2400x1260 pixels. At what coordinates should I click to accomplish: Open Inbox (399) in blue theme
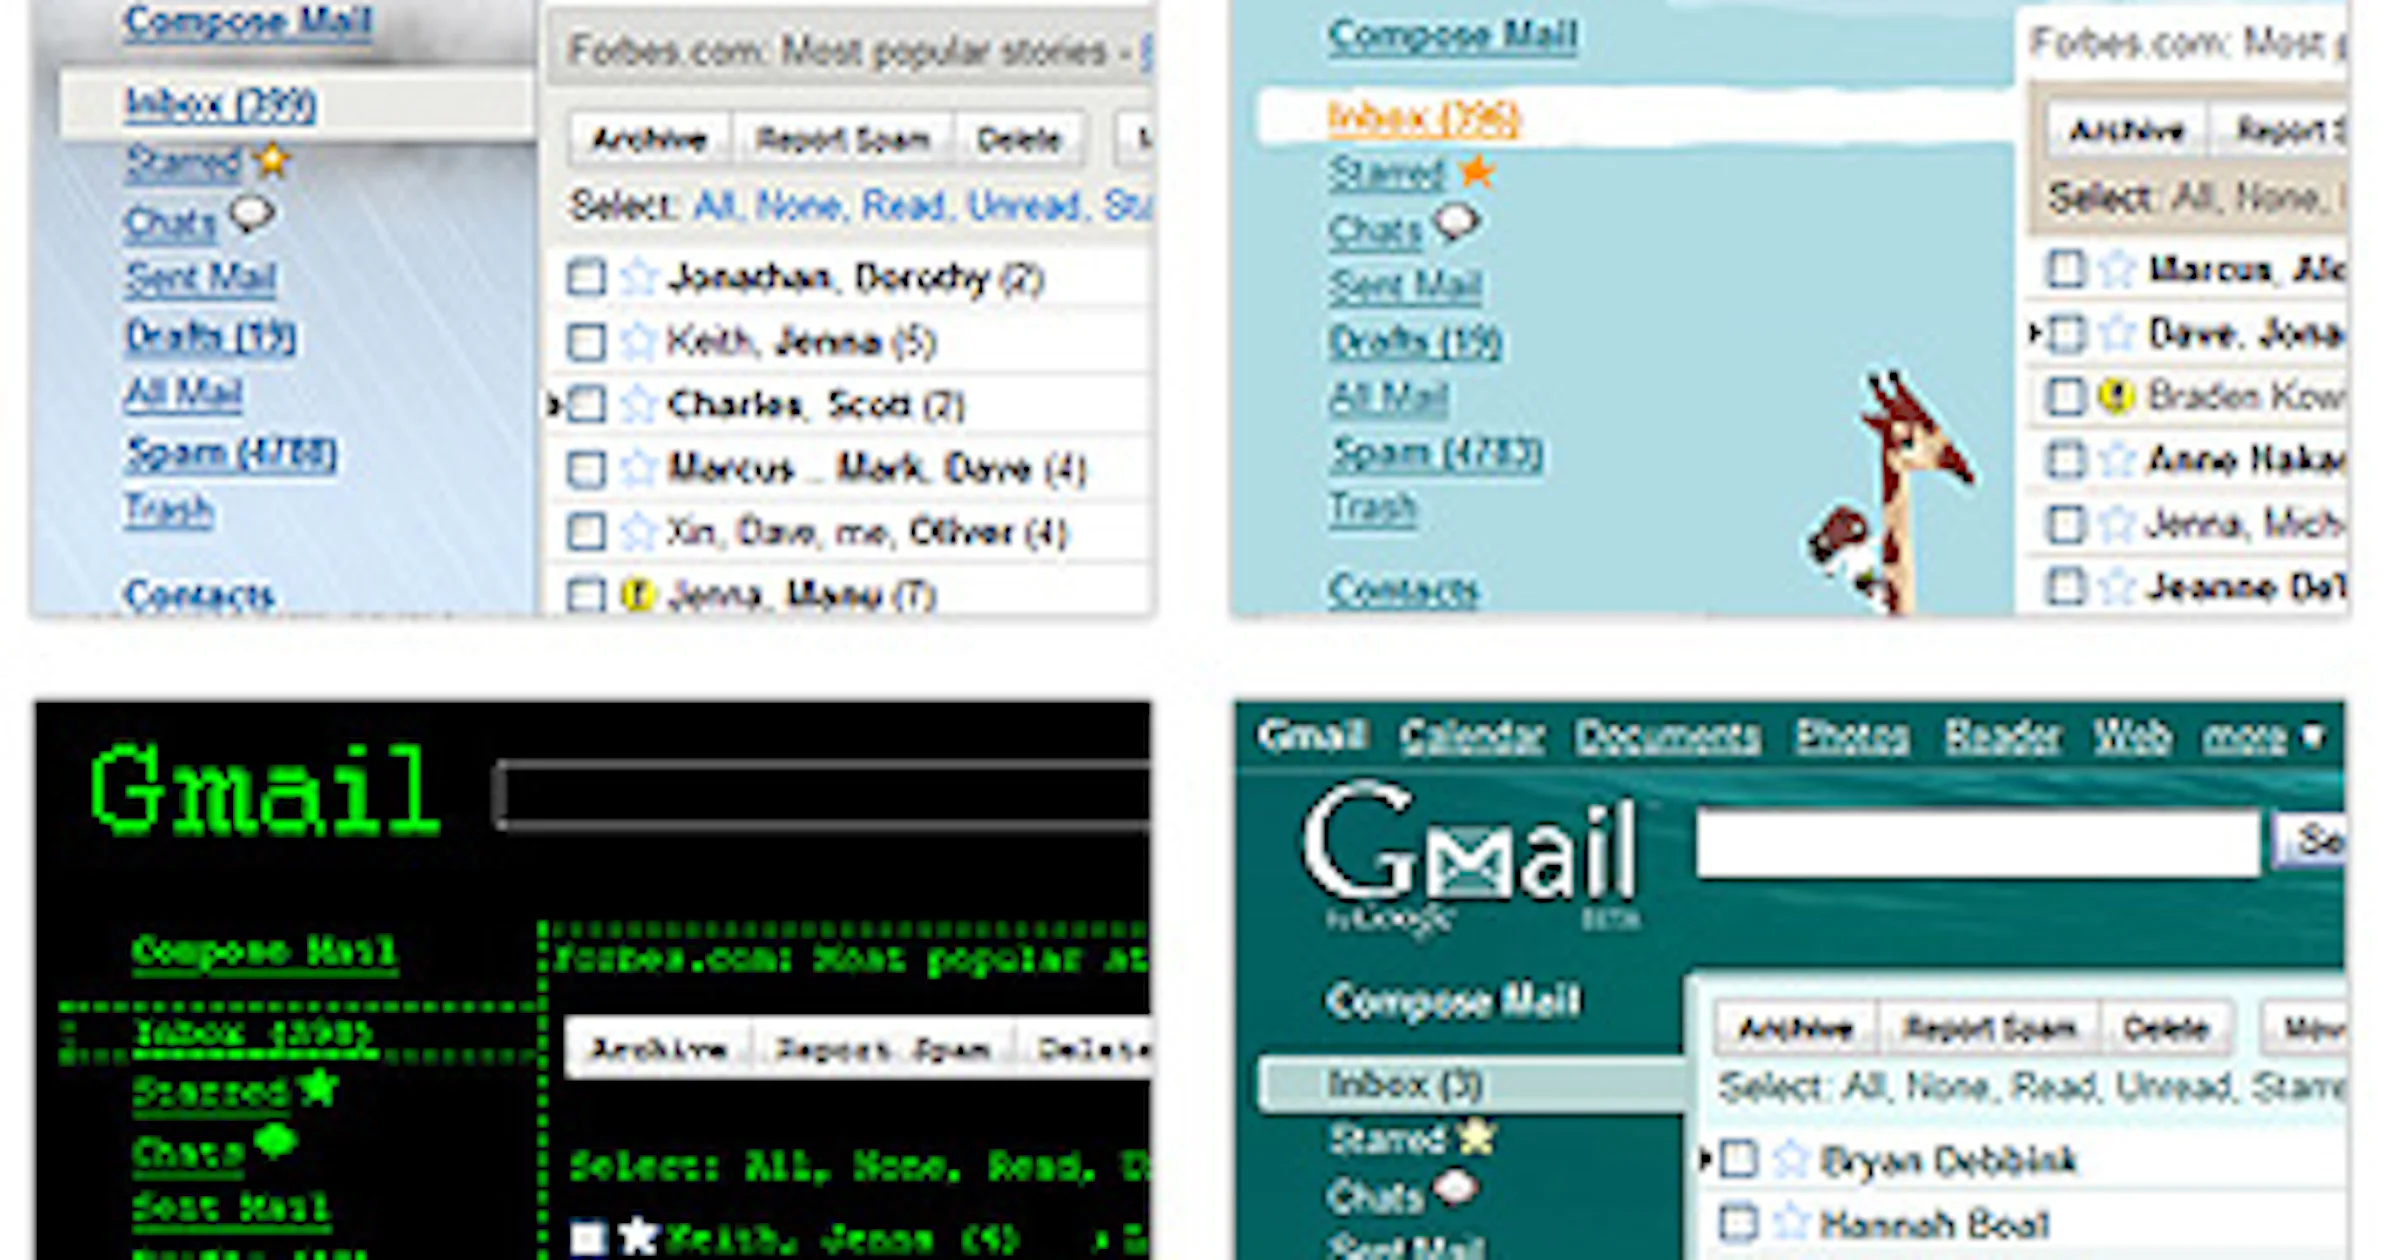[x=221, y=104]
